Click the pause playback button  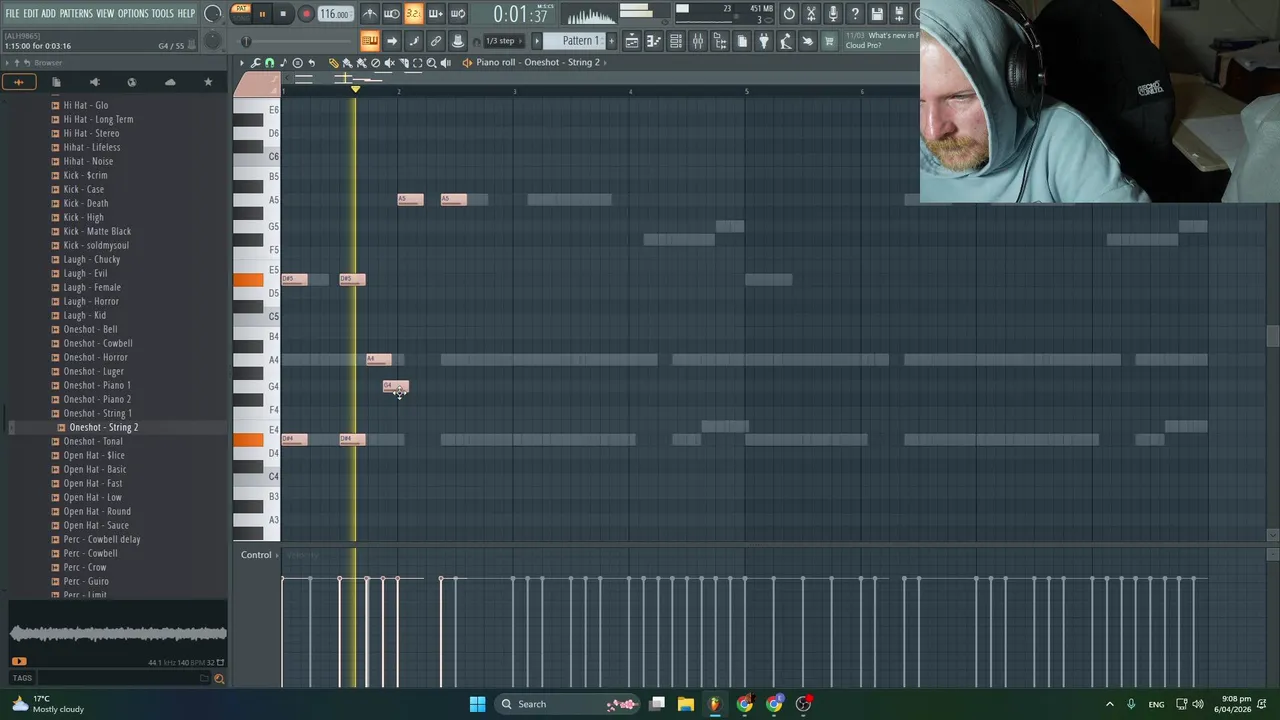click(263, 14)
